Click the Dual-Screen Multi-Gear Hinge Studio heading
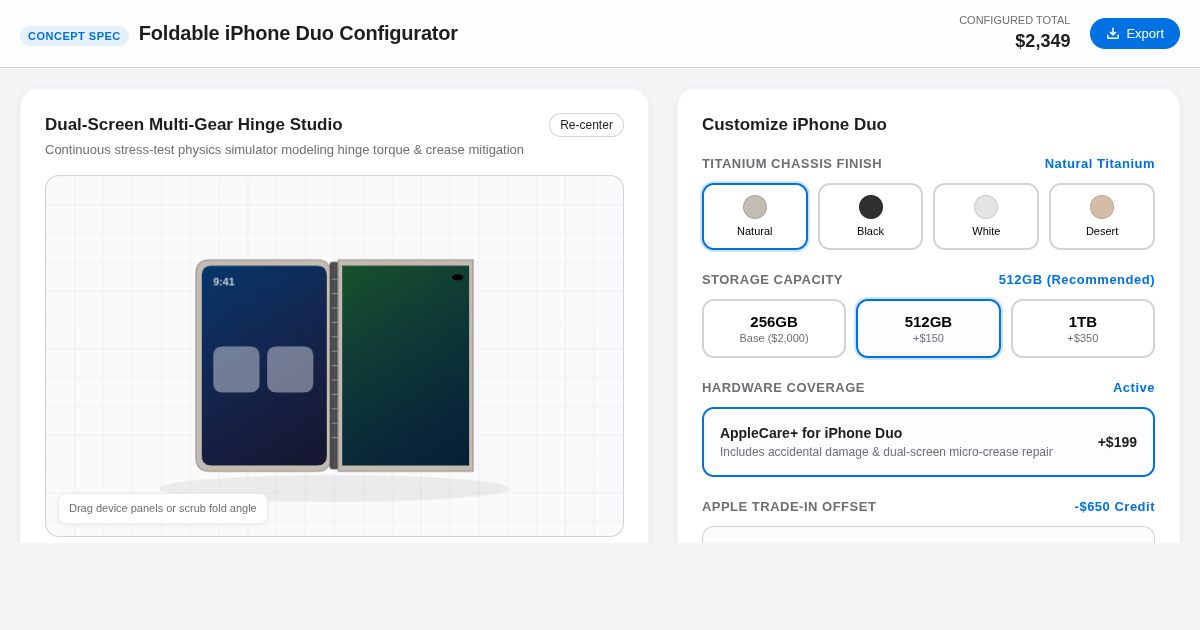1200x630 pixels. [x=194, y=125]
